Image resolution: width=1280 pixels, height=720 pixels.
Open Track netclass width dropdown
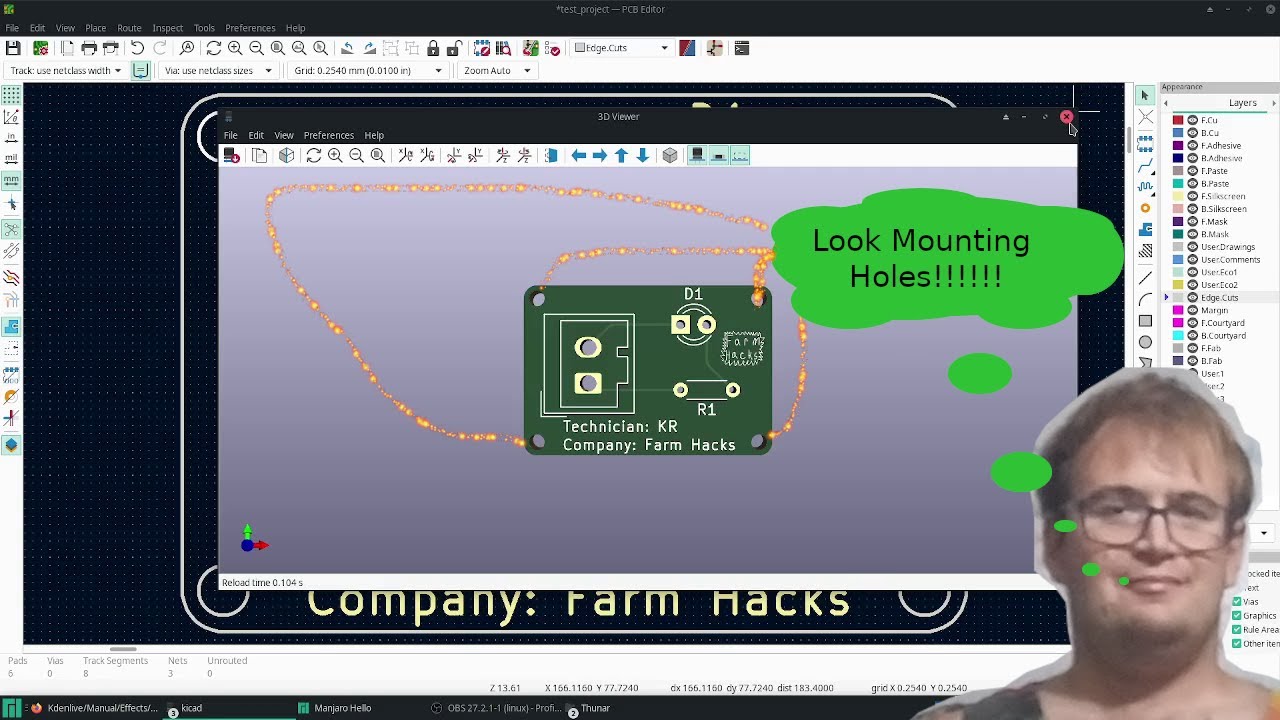tap(65, 70)
